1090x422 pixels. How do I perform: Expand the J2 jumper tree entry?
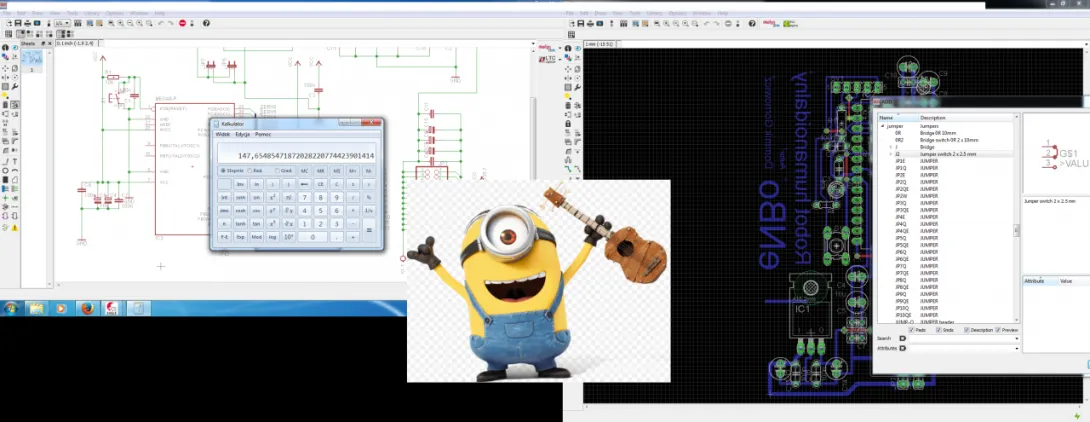[x=891, y=154]
